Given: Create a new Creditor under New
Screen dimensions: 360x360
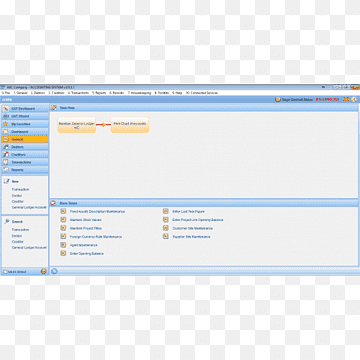Looking at the screenshot, I should (18, 202).
